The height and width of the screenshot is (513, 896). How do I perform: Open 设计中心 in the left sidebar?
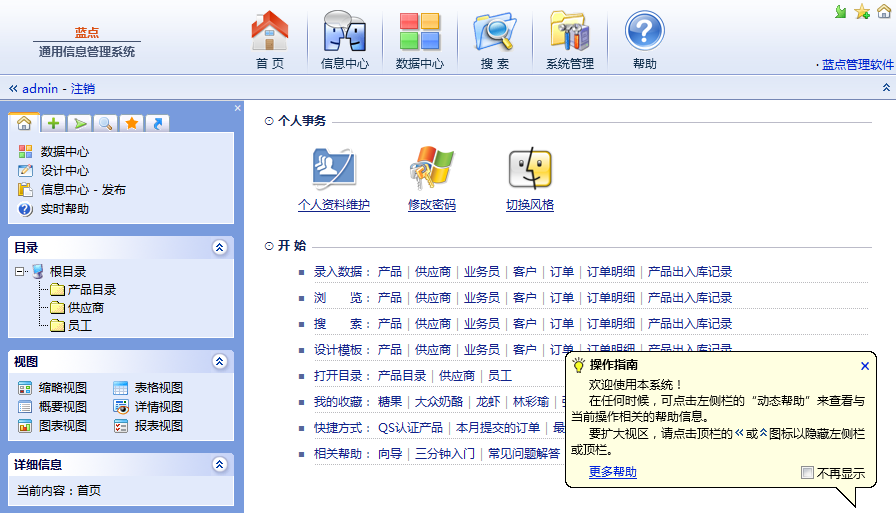point(54,170)
